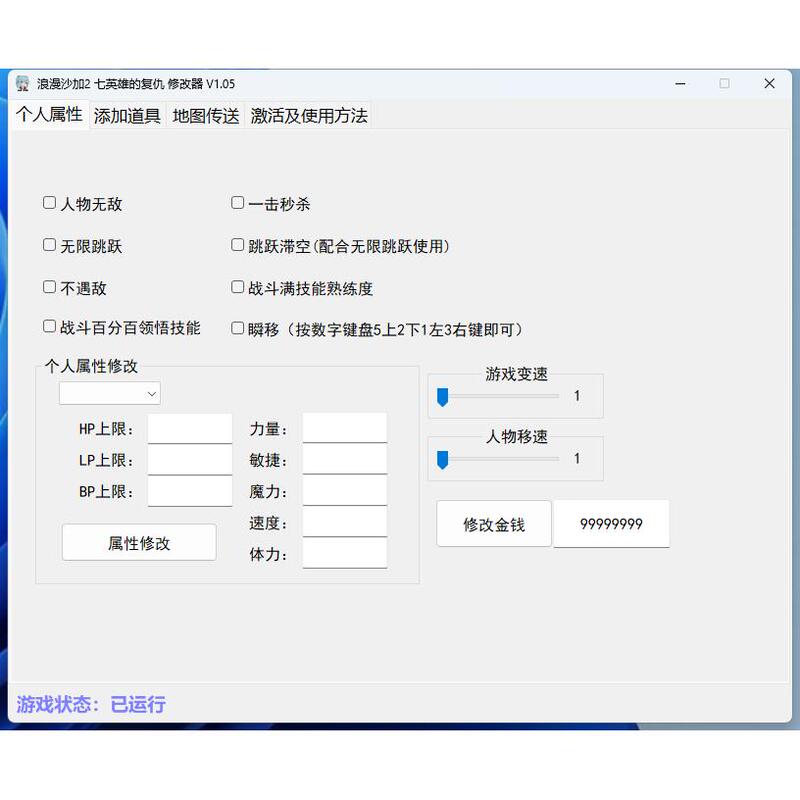Click the 力量 input field
The height and width of the screenshot is (800, 800).
tap(345, 428)
